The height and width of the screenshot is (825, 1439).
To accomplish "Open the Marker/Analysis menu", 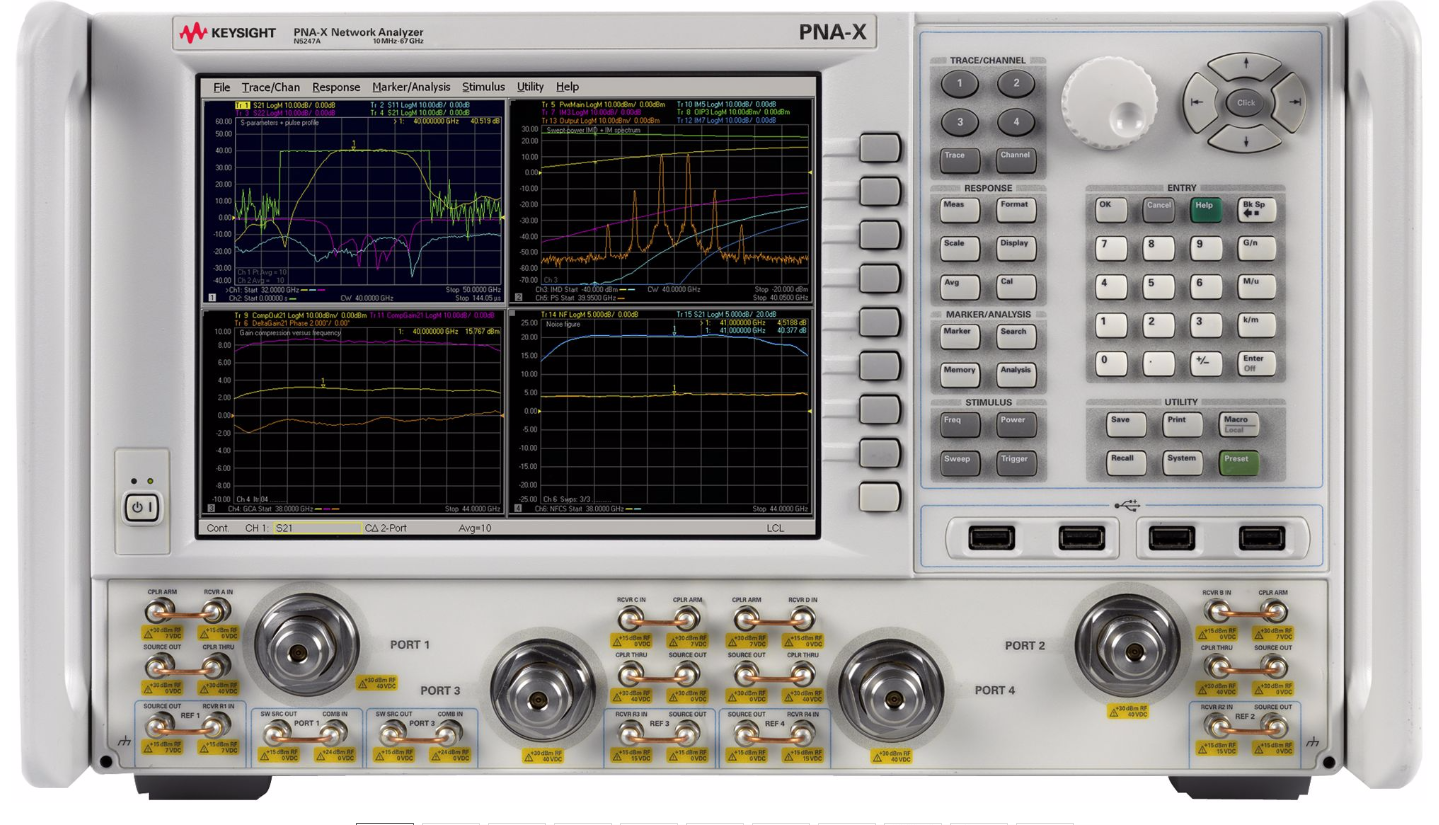I will point(411,87).
